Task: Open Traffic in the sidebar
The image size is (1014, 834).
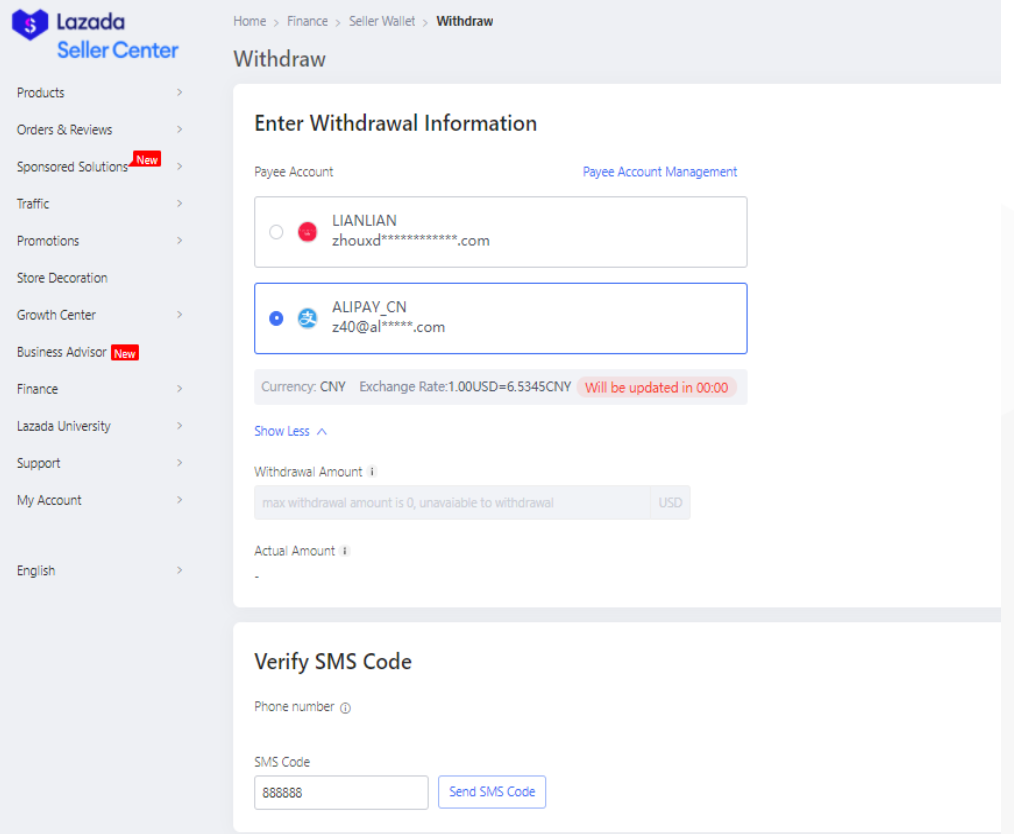Action: click(33, 204)
